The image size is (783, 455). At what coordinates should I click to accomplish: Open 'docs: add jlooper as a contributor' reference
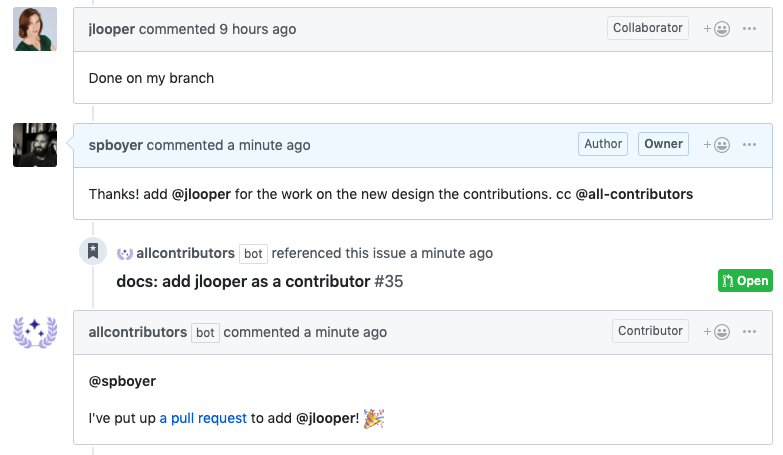pos(243,281)
